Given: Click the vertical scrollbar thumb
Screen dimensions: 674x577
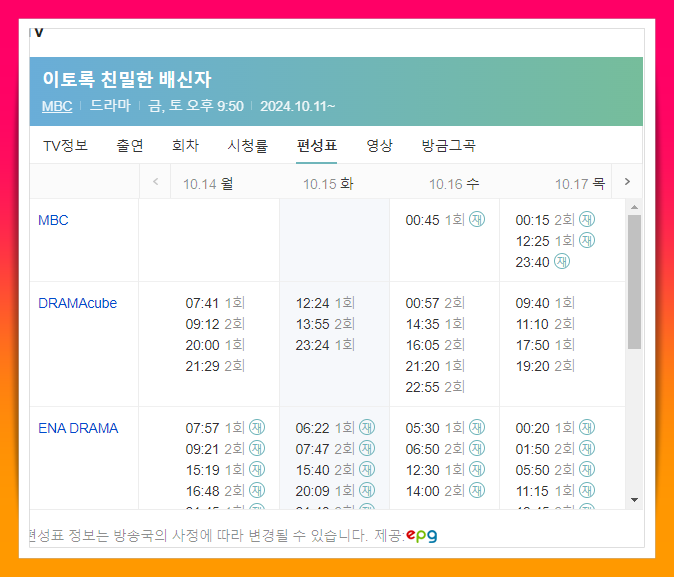Looking at the screenshot, I should pyautogui.click(x=634, y=282).
